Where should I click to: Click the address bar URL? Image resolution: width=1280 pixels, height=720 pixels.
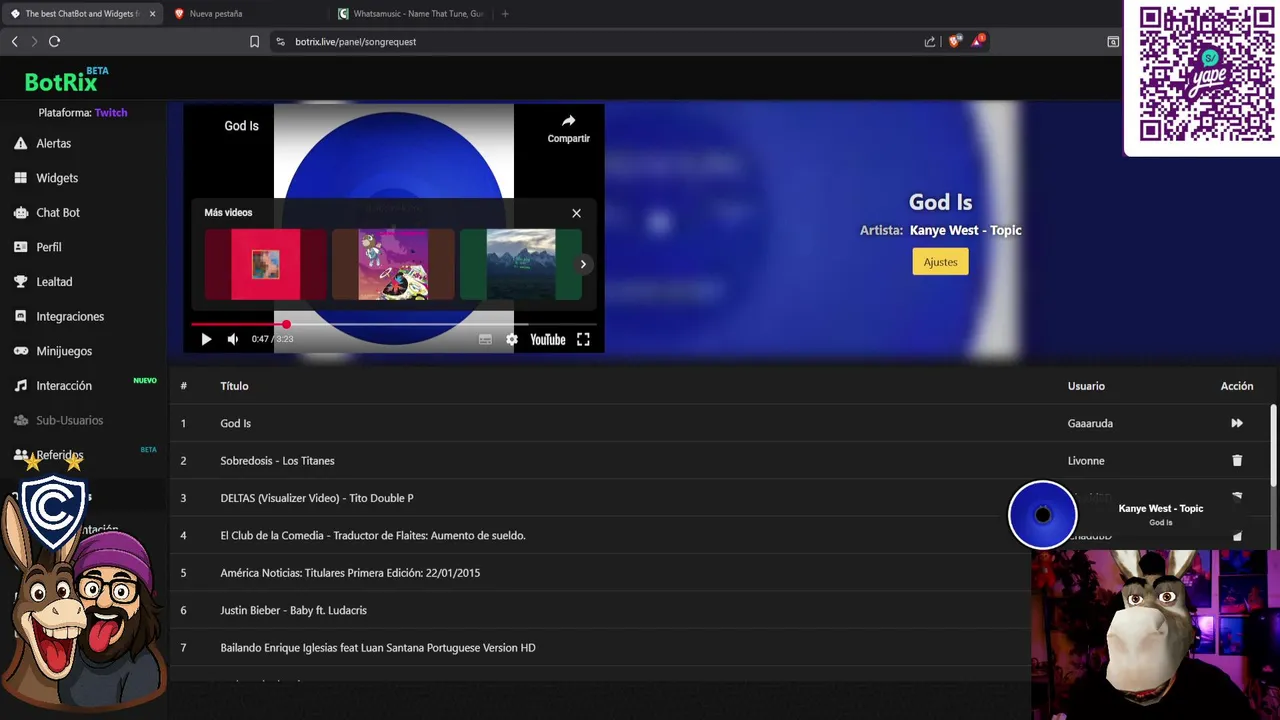click(355, 42)
